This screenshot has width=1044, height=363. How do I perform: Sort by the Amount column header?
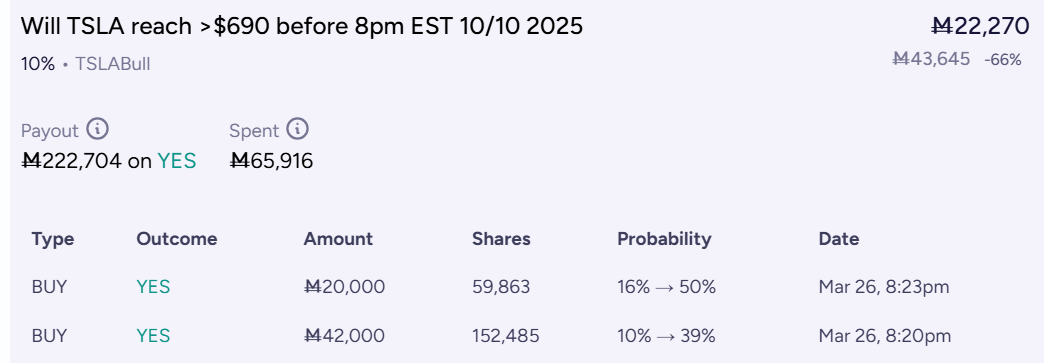point(338,238)
